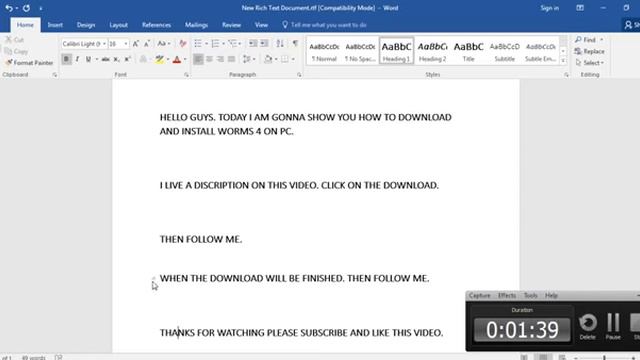This screenshot has width=640, height=360.
Task: Open the Mailings tab
Action: pyautogui.click(x=196, y=25)
